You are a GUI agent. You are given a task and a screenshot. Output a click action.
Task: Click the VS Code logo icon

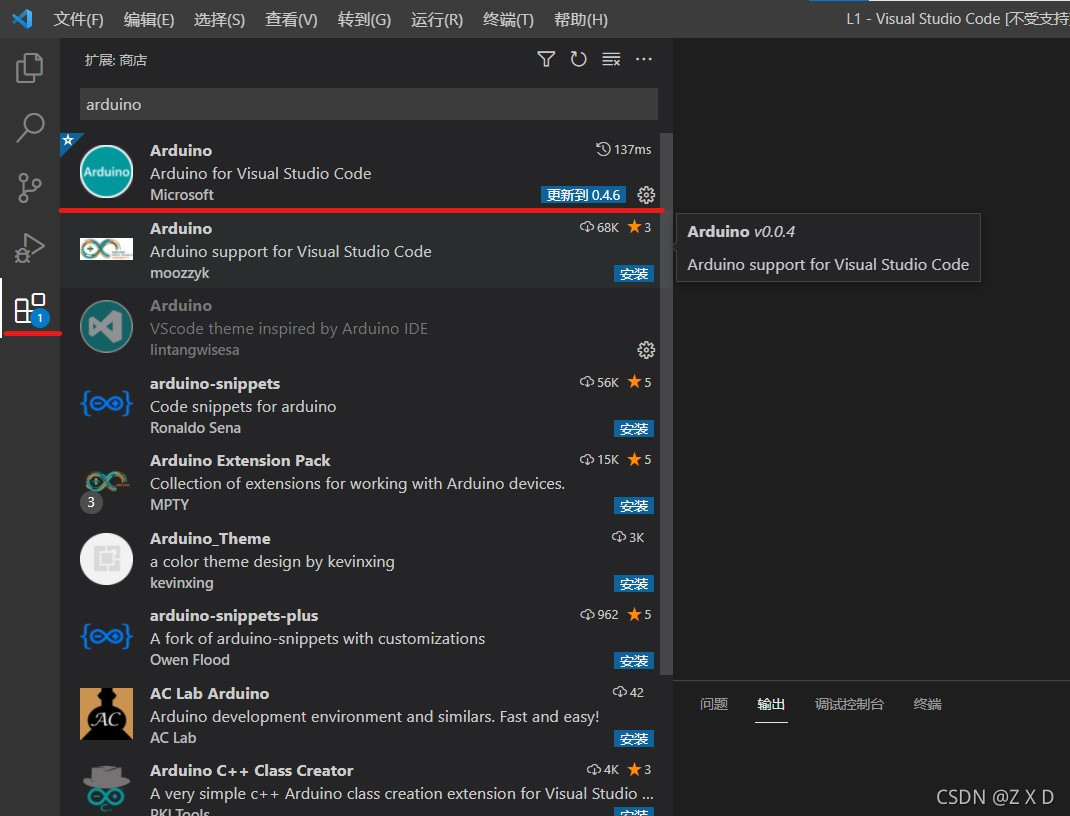pyautogui.click(x=22, y=18)
